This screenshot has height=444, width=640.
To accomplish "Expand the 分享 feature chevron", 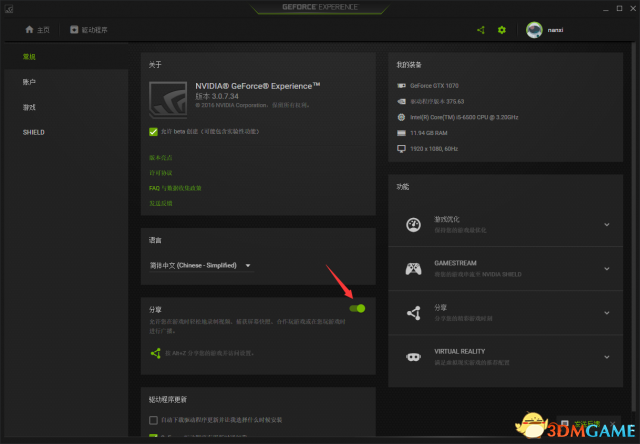I will tap(607, 313).
